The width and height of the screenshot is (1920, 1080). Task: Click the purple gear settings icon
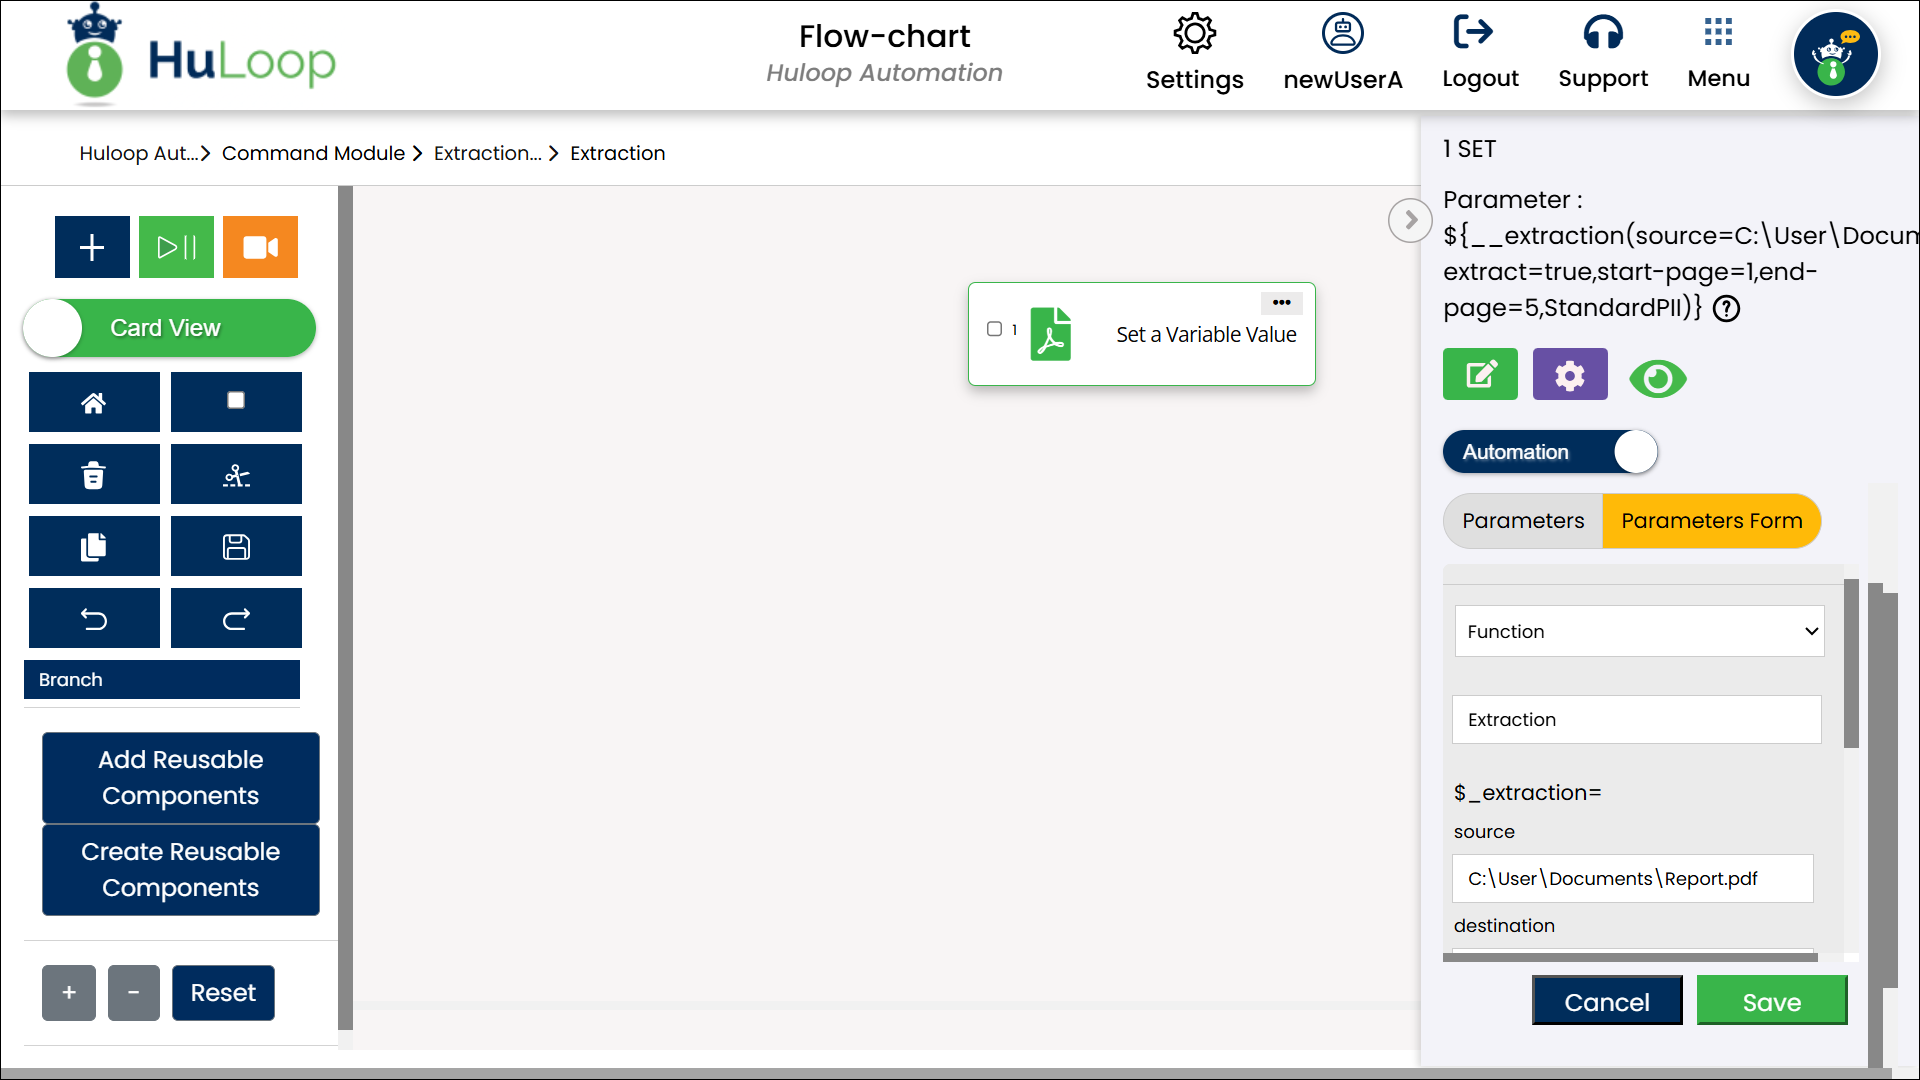point(1569,375)
